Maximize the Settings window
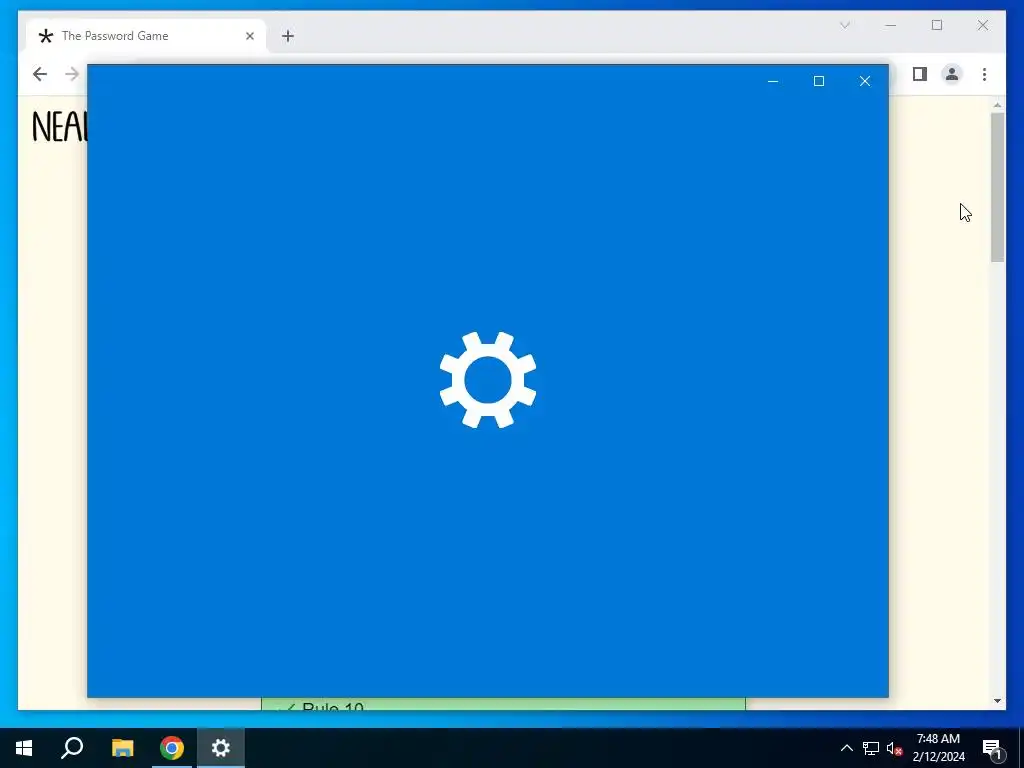Image resolution: width=1024 pixels, height=768 pixels. [818, 81]
